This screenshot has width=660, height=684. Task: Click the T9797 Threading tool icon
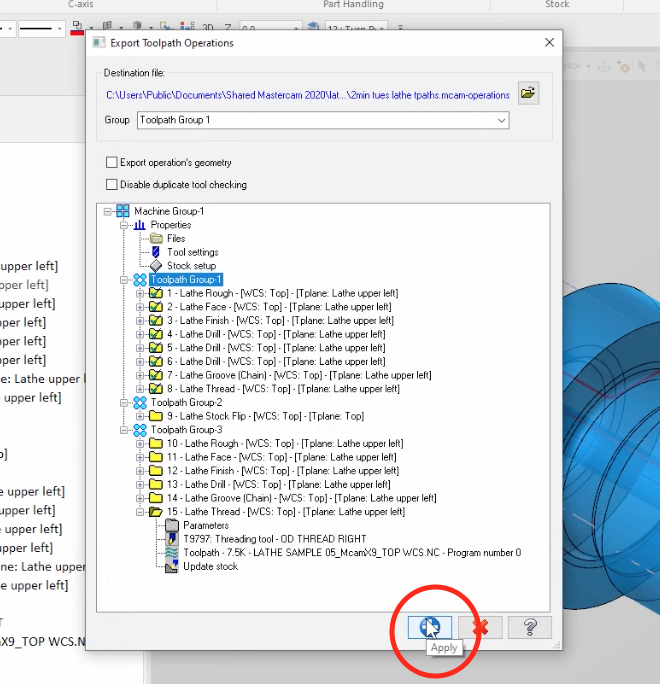[x=172, y=539]
